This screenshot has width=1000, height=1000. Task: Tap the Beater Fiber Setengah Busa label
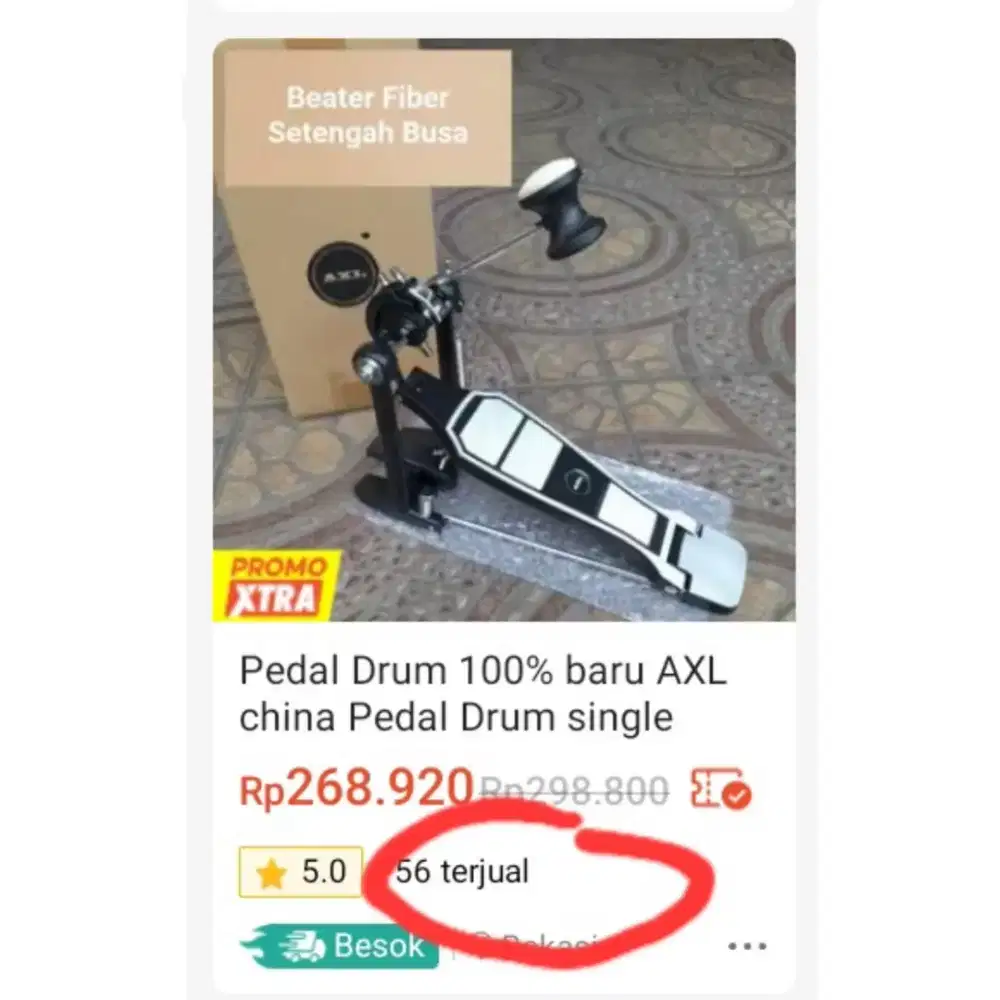click(x=368, y=115)
